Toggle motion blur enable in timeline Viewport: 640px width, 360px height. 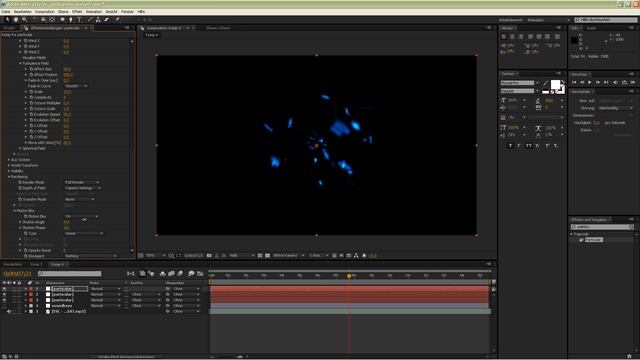180,273
